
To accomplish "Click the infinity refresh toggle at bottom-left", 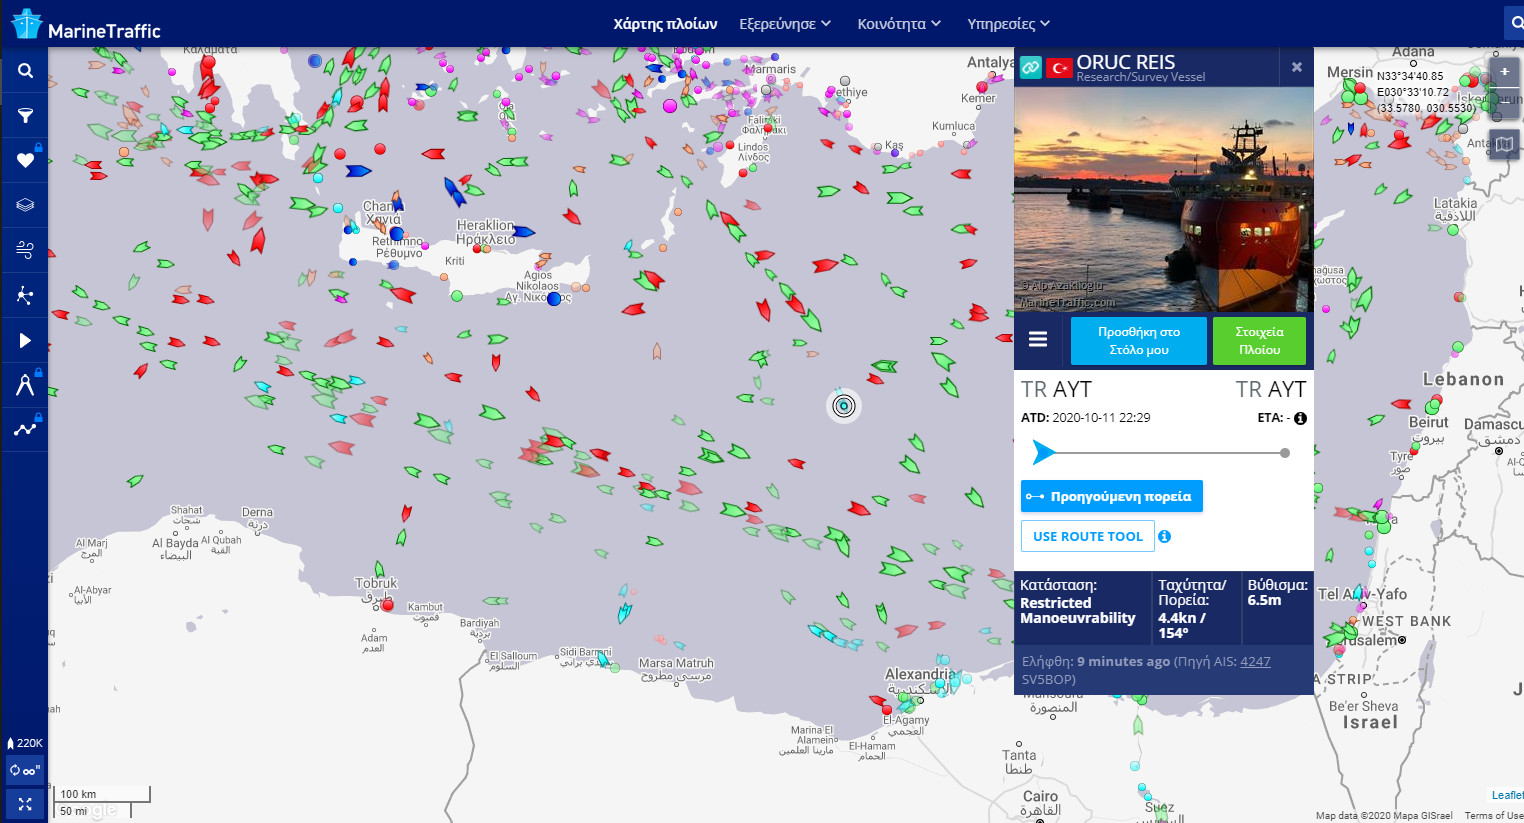I will point(25,771).
